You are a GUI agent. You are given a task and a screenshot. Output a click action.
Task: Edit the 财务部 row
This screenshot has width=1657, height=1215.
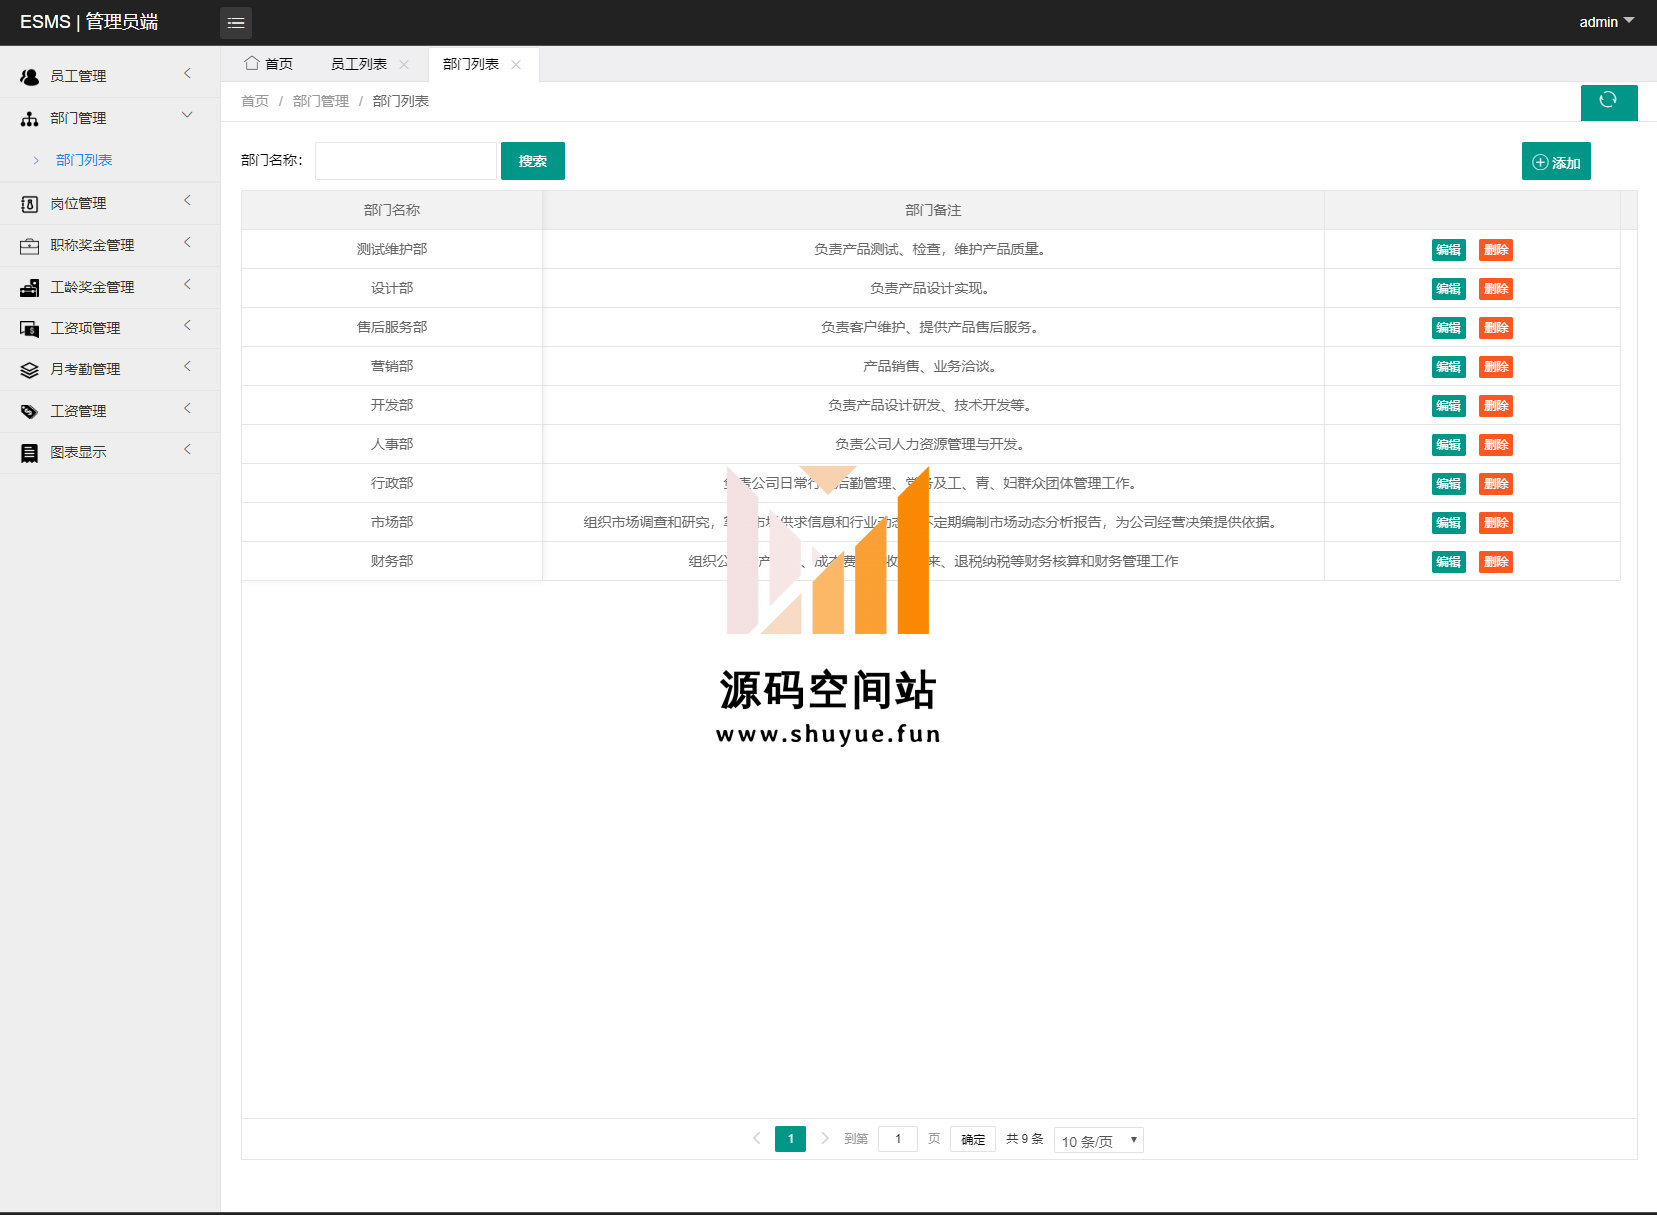click(1449, 562)
